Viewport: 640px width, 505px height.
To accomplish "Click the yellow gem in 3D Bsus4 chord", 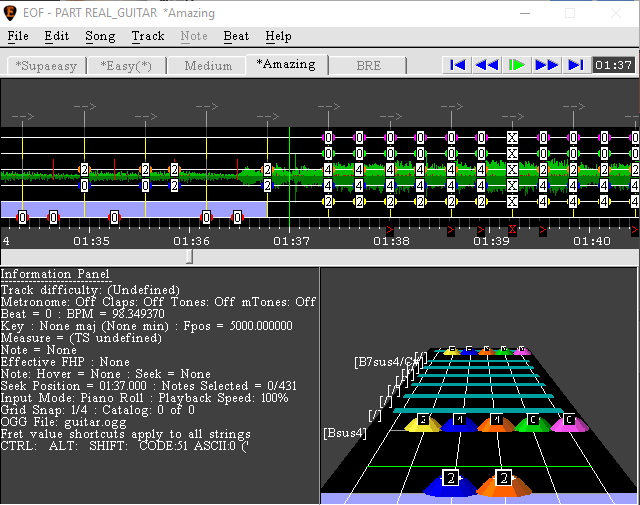I will (423, 423).
